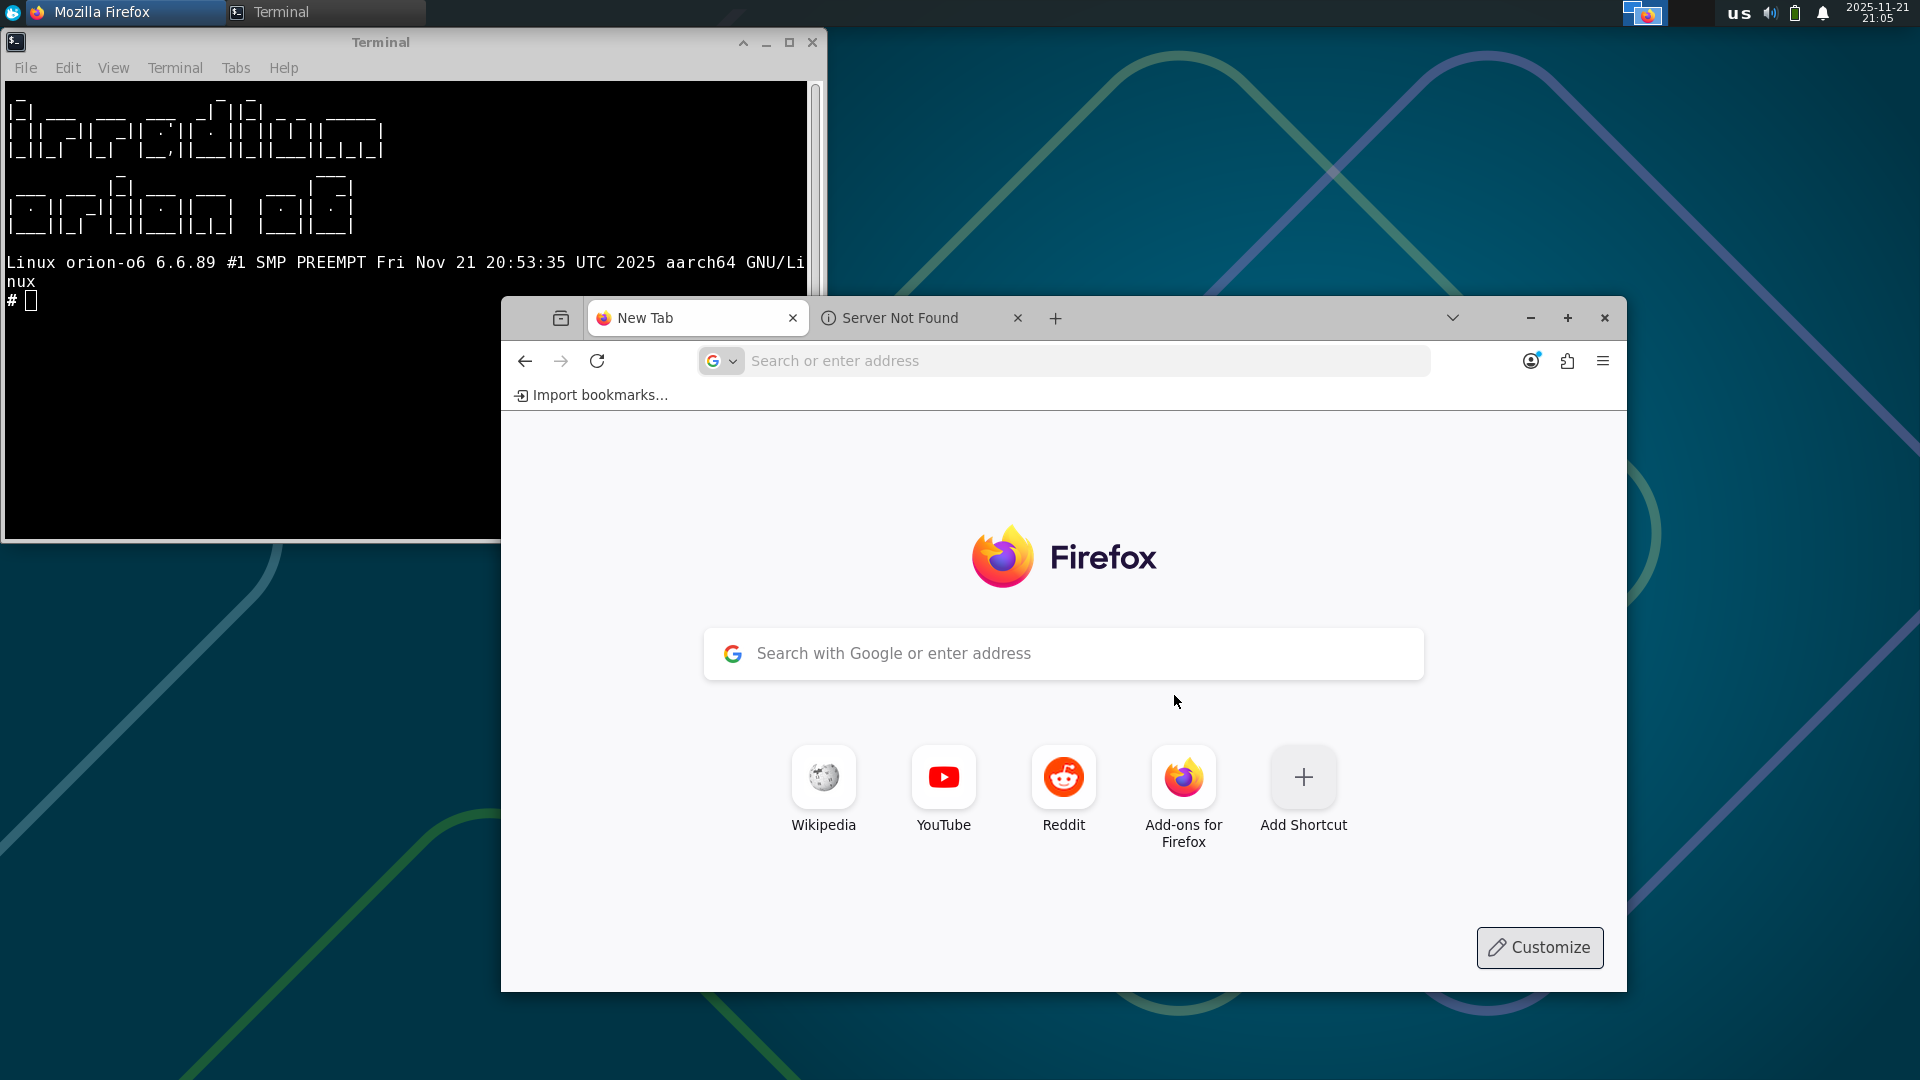Focus the Search with Google box on the page
Screen dimensions: 1920x1080
click(1064, 654)
